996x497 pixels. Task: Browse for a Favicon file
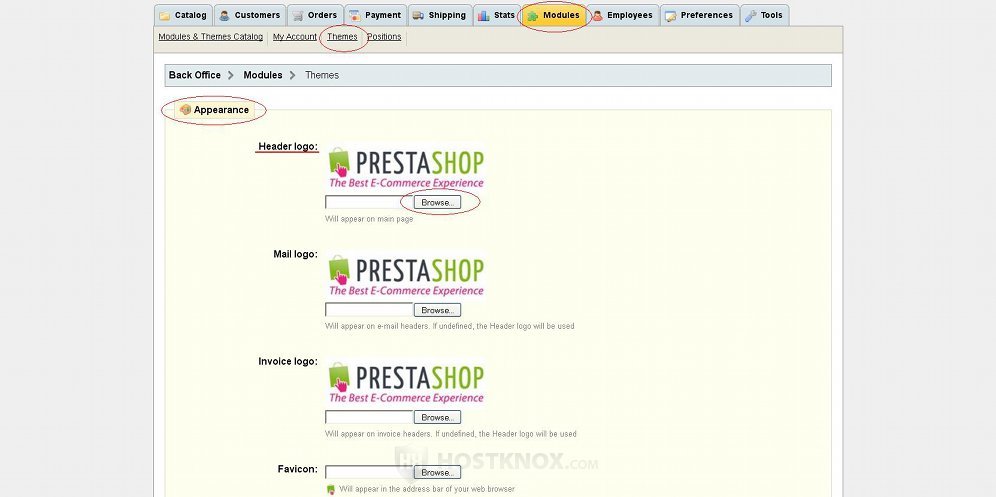click(x=437, y=472)
